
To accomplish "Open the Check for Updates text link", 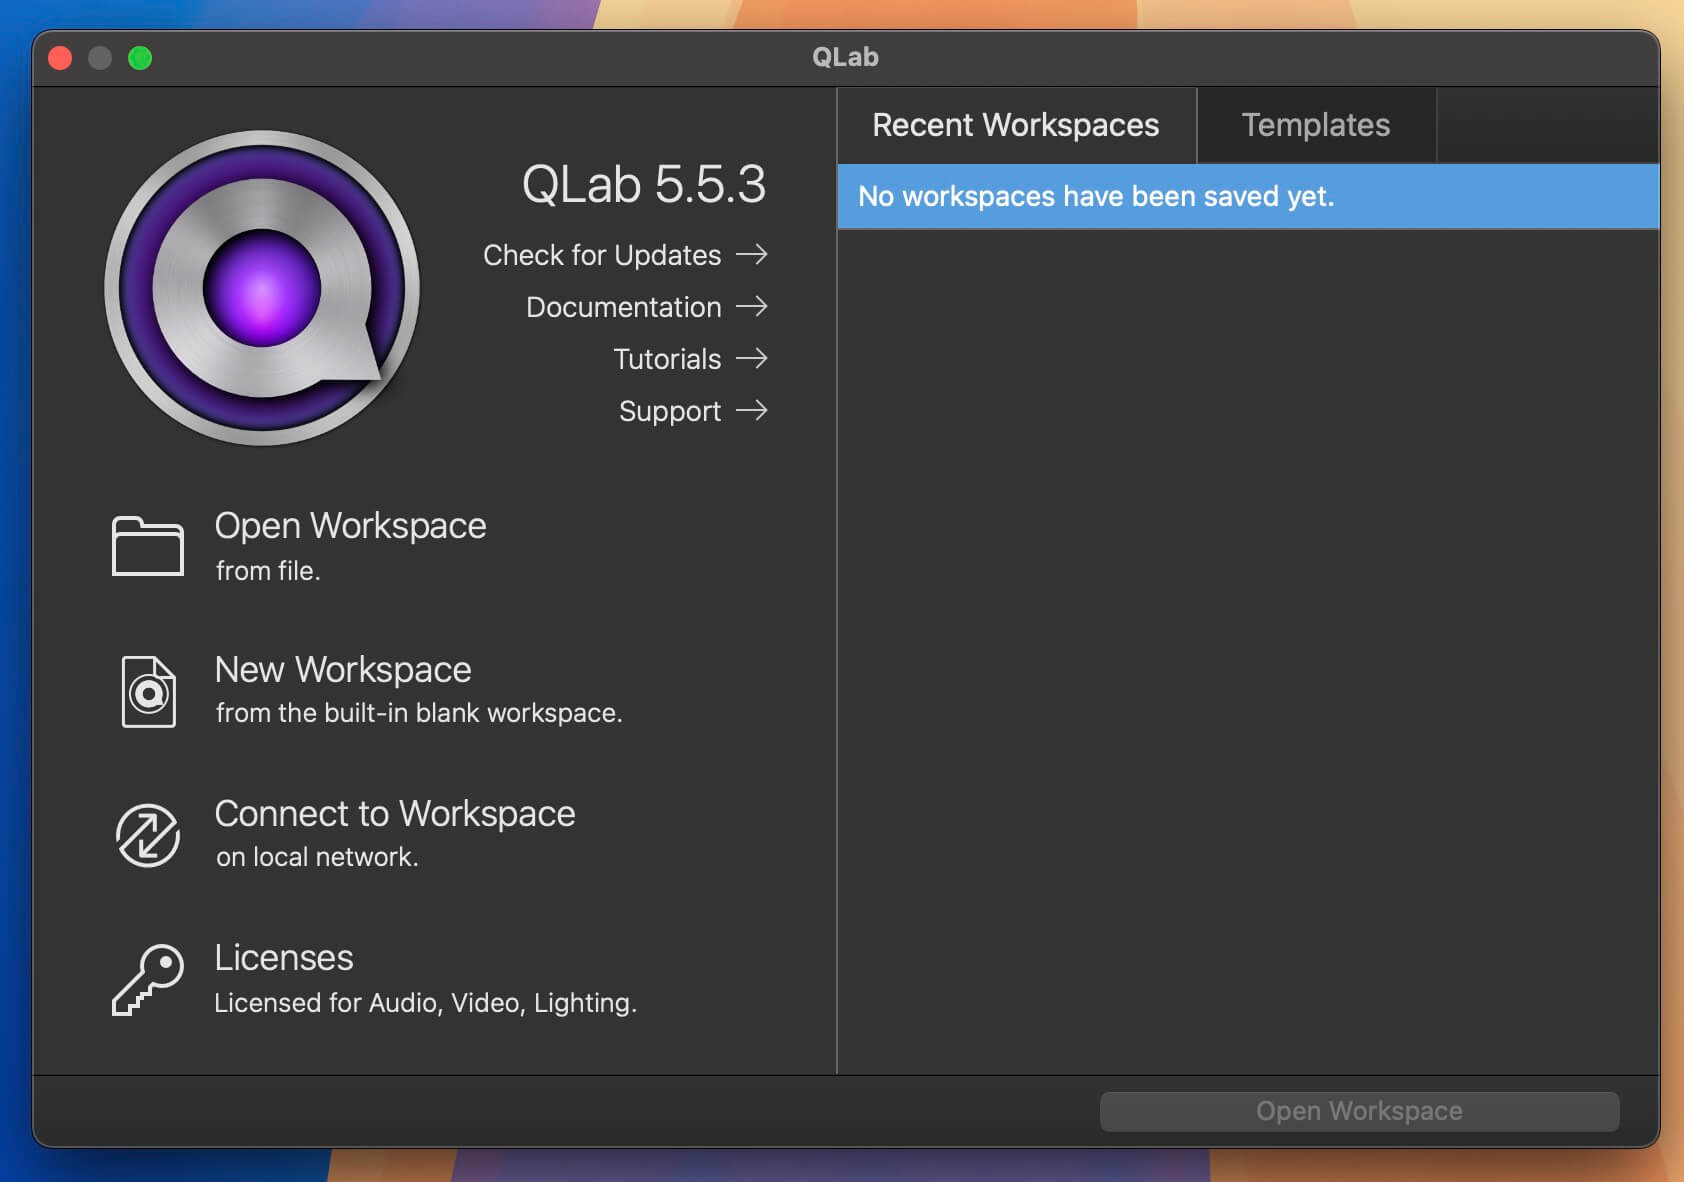I will 601,256.
